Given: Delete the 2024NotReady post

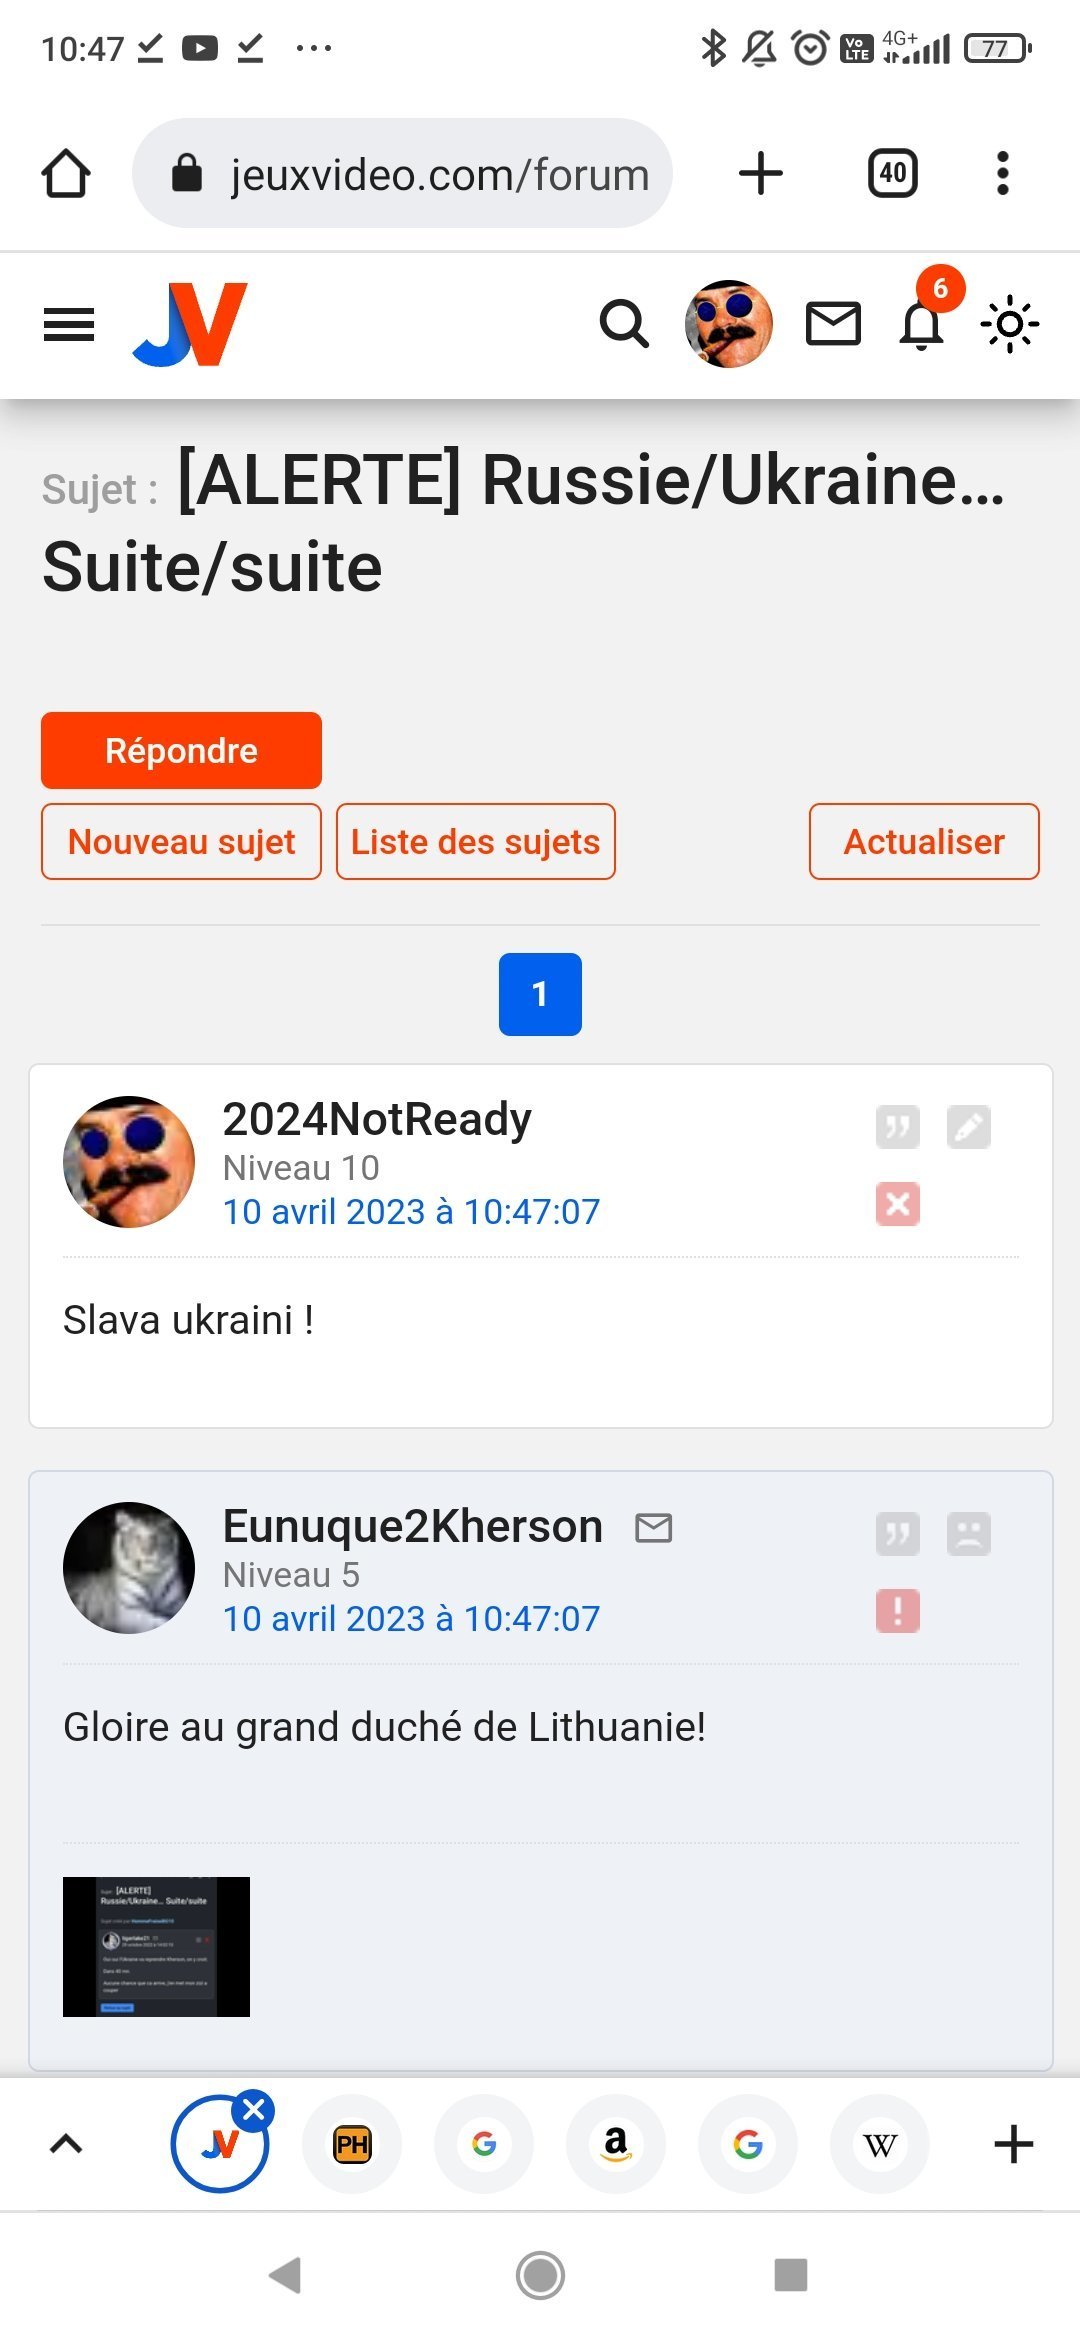Looking at the screenshot, I should [x=897, y=1204].
